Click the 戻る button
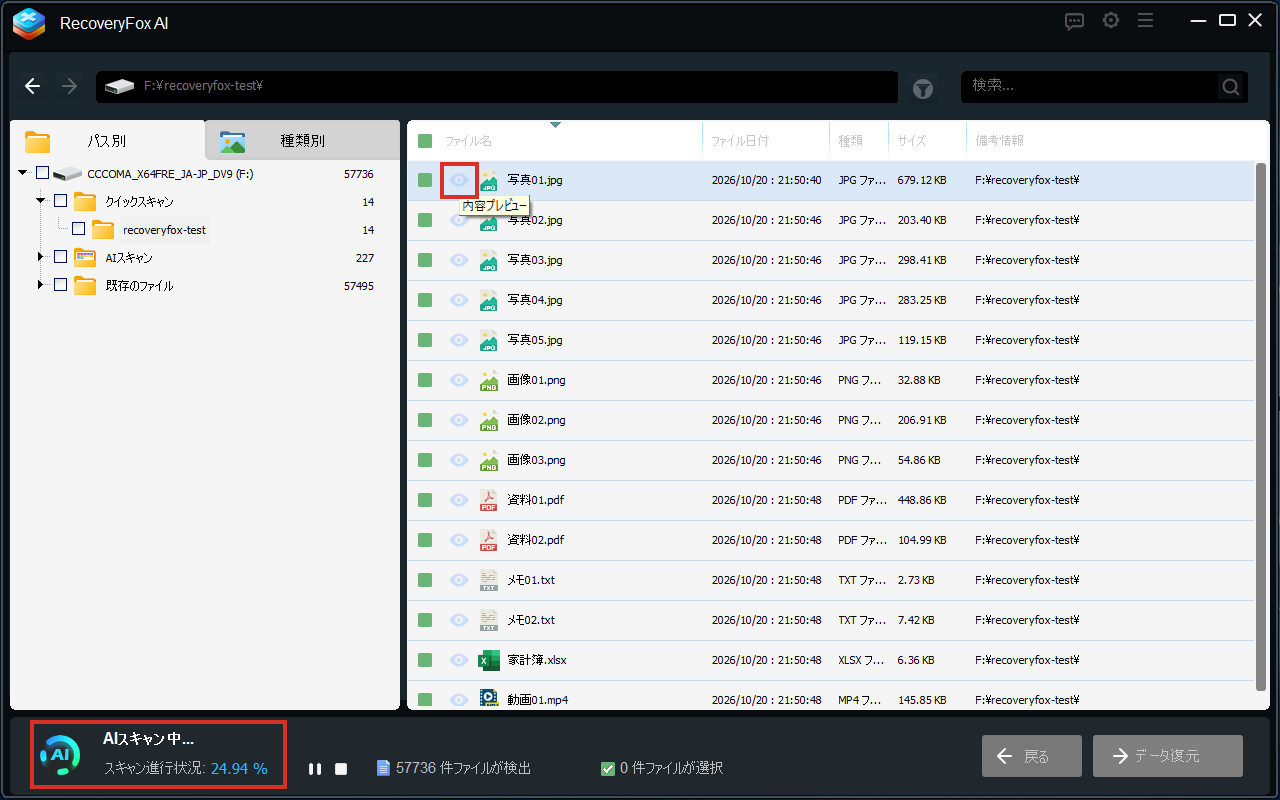This screenshot has height=800, width=1280. click(x=1032, y=756)
